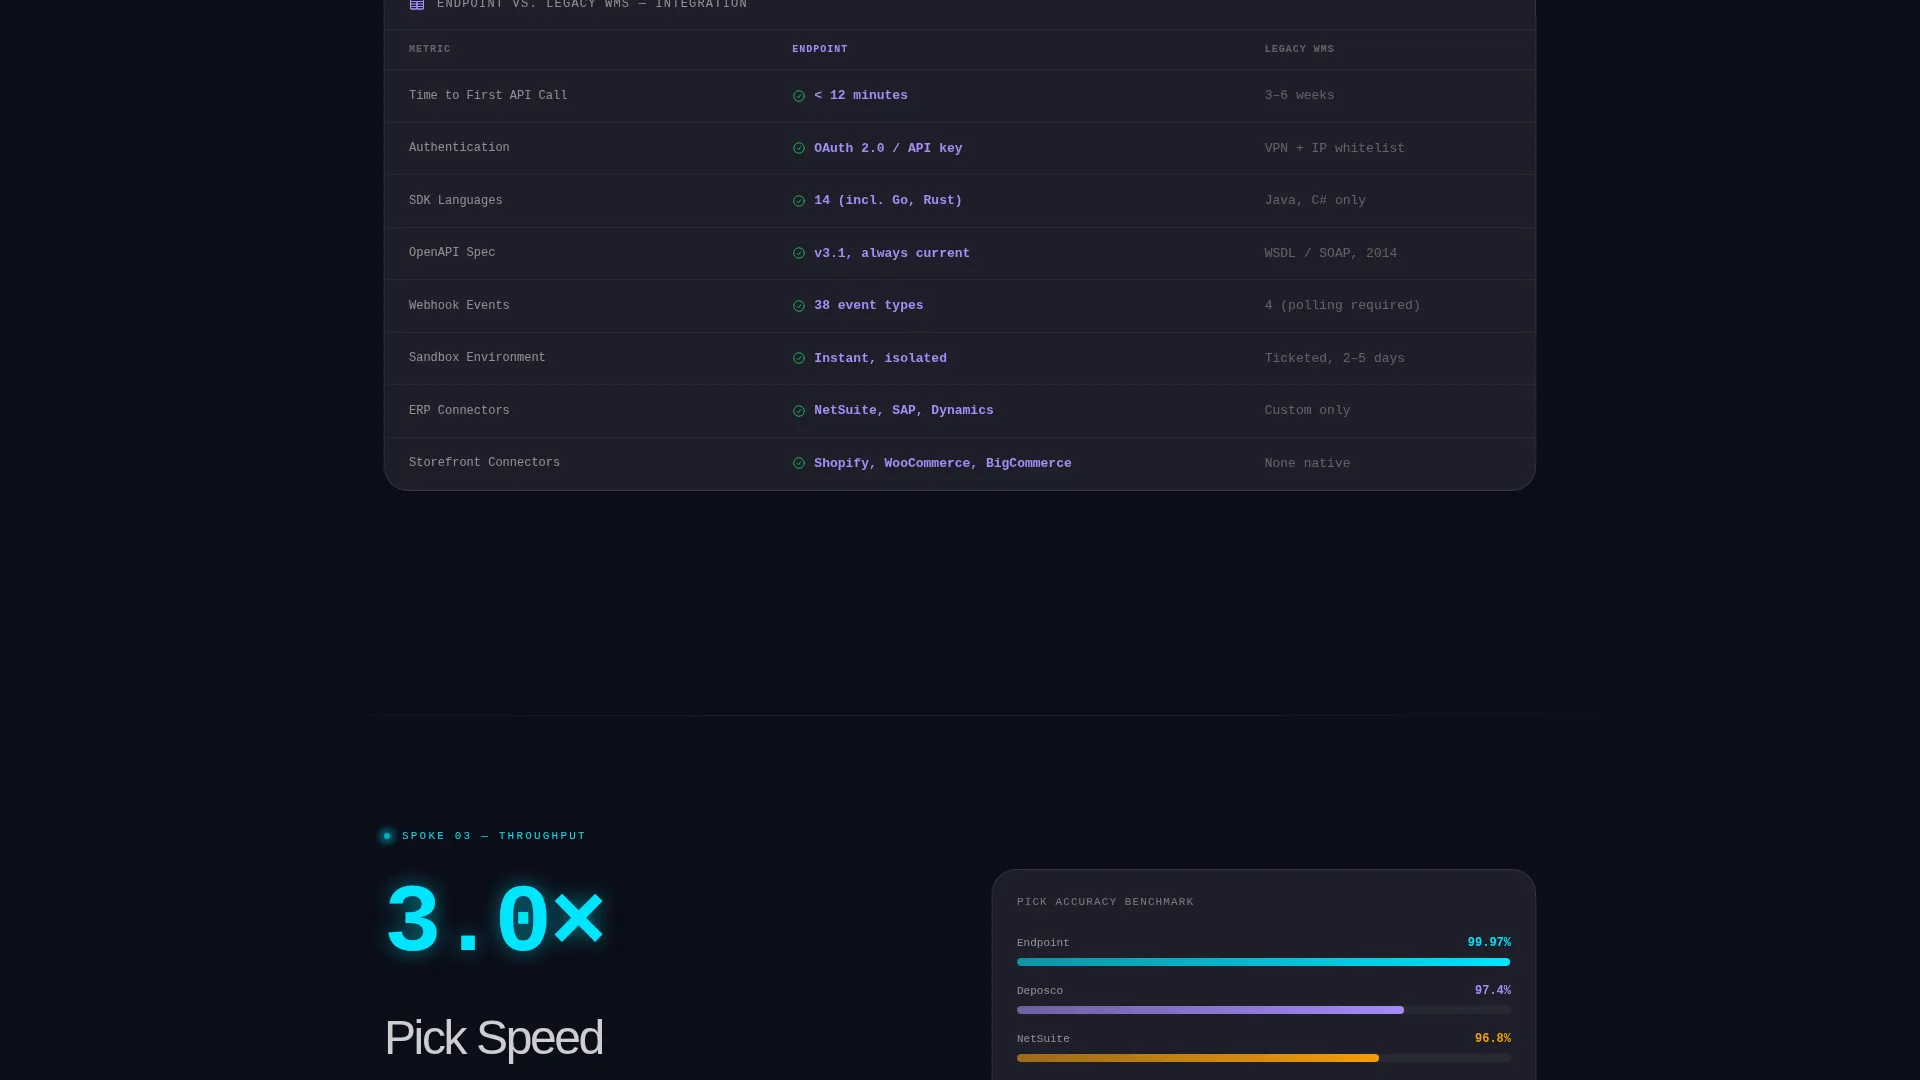This screenshot has height=1080, width=1920.
Task: Select the Webhook Events metric label
Action: 459,306
